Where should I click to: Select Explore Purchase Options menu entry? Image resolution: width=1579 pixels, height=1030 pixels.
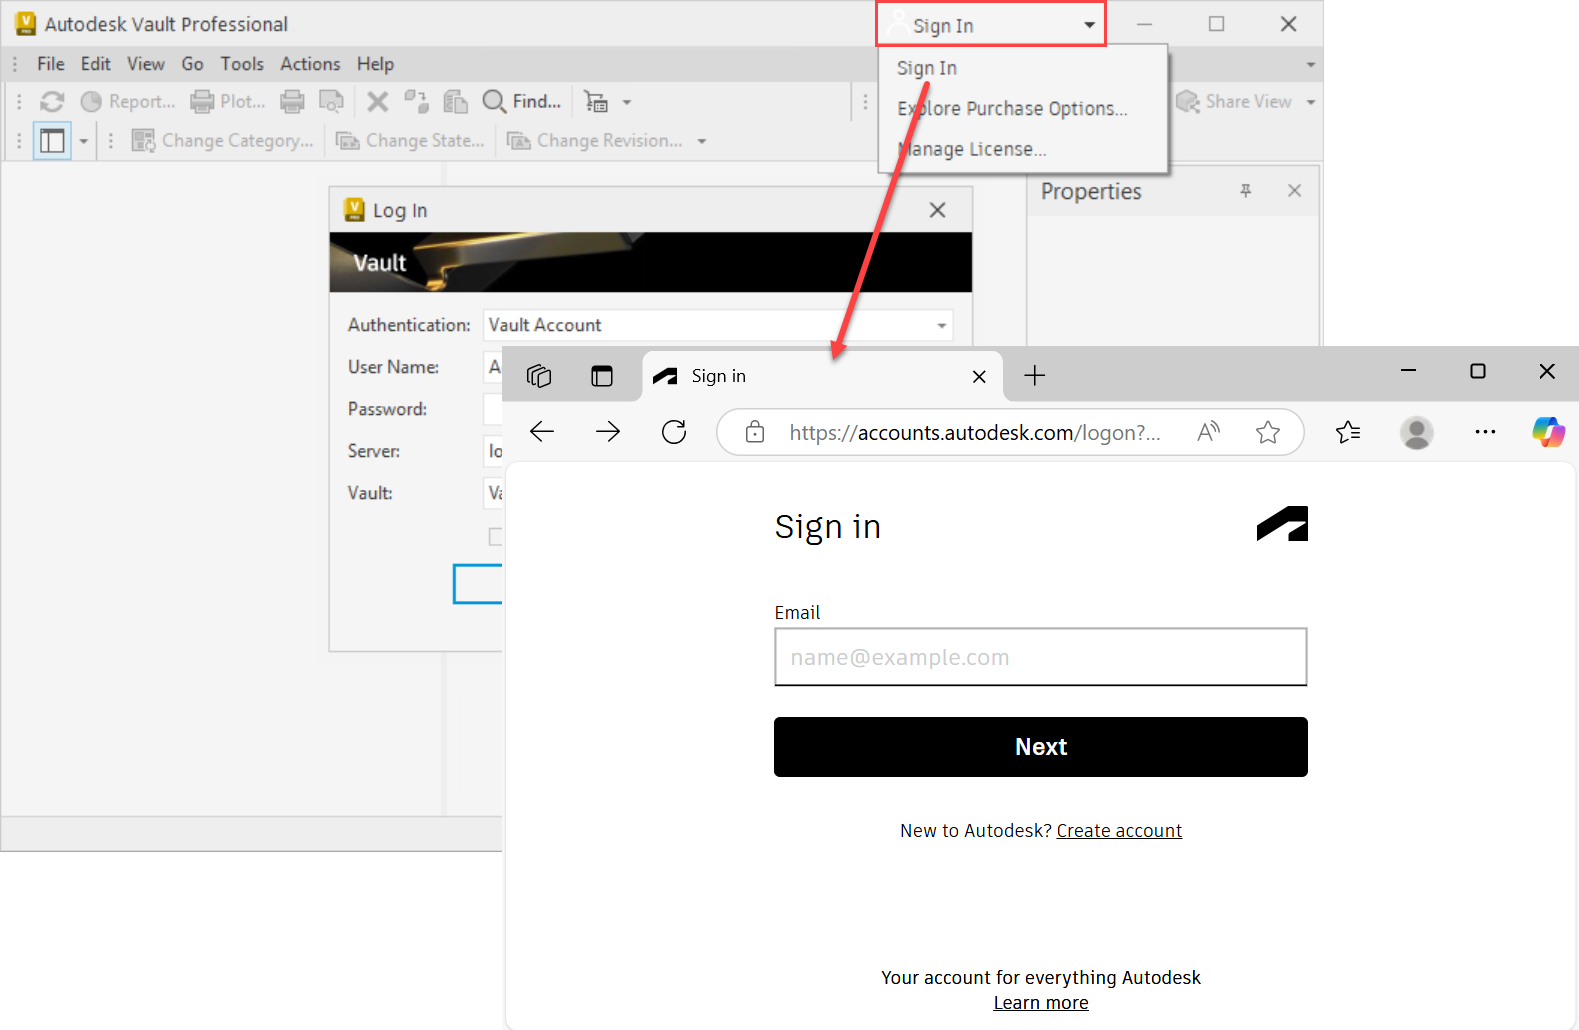[x=1012, y=108]
